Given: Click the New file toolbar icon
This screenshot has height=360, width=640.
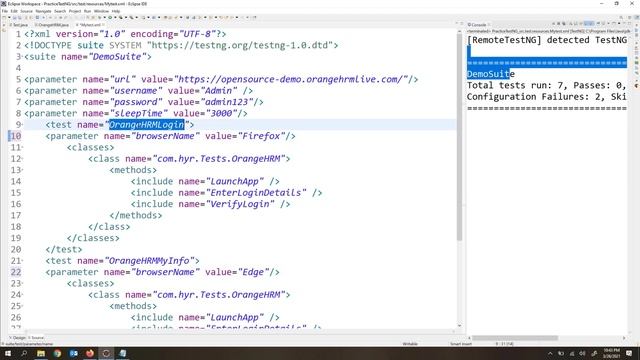Looking at the screenshot, I should tap(4, 18).
